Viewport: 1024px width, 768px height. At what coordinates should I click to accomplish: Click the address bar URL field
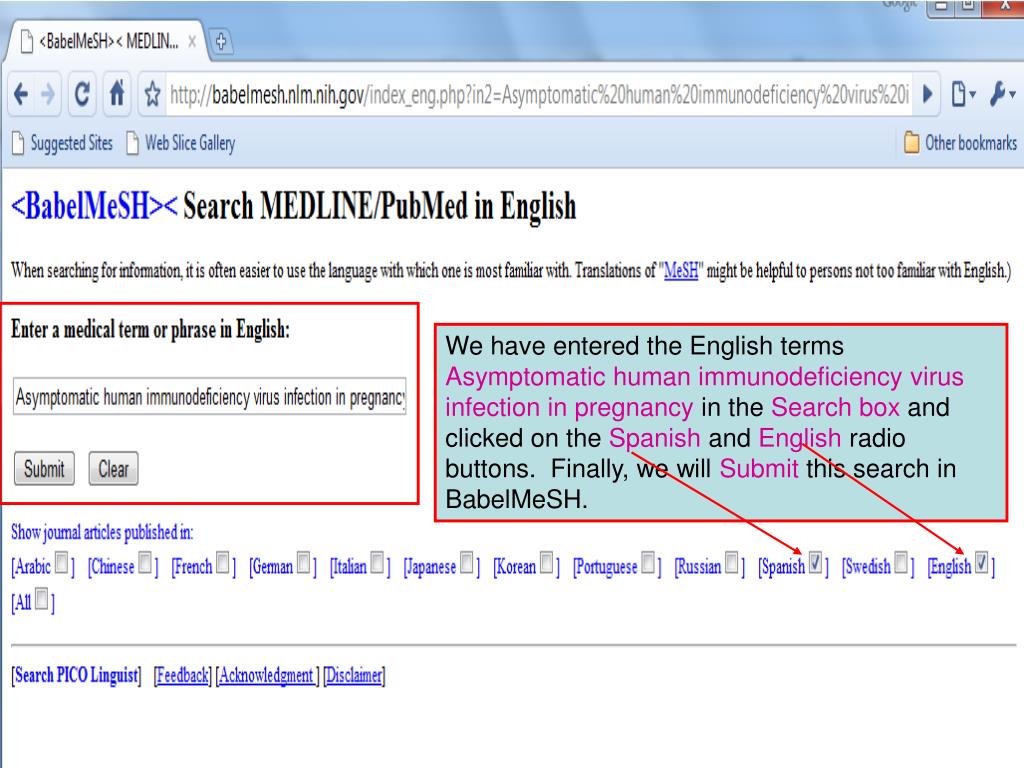click(539, 95)
